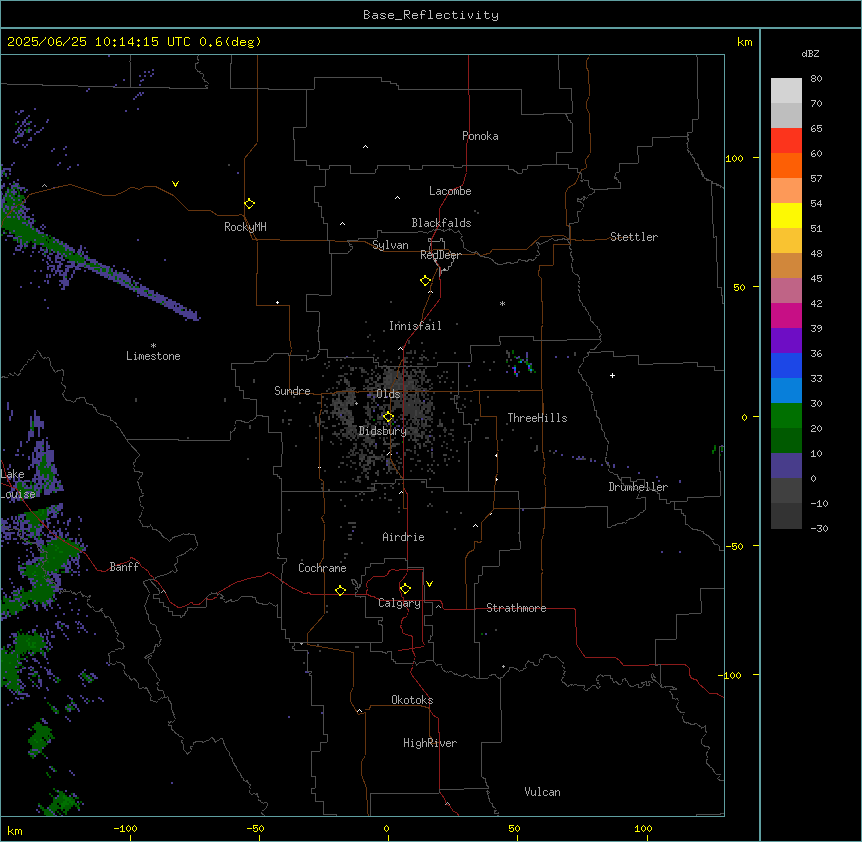This screenshot has width=862, height=842.
Task: Click the yellow V marker northwest of RockyMH
Action: 175,184
